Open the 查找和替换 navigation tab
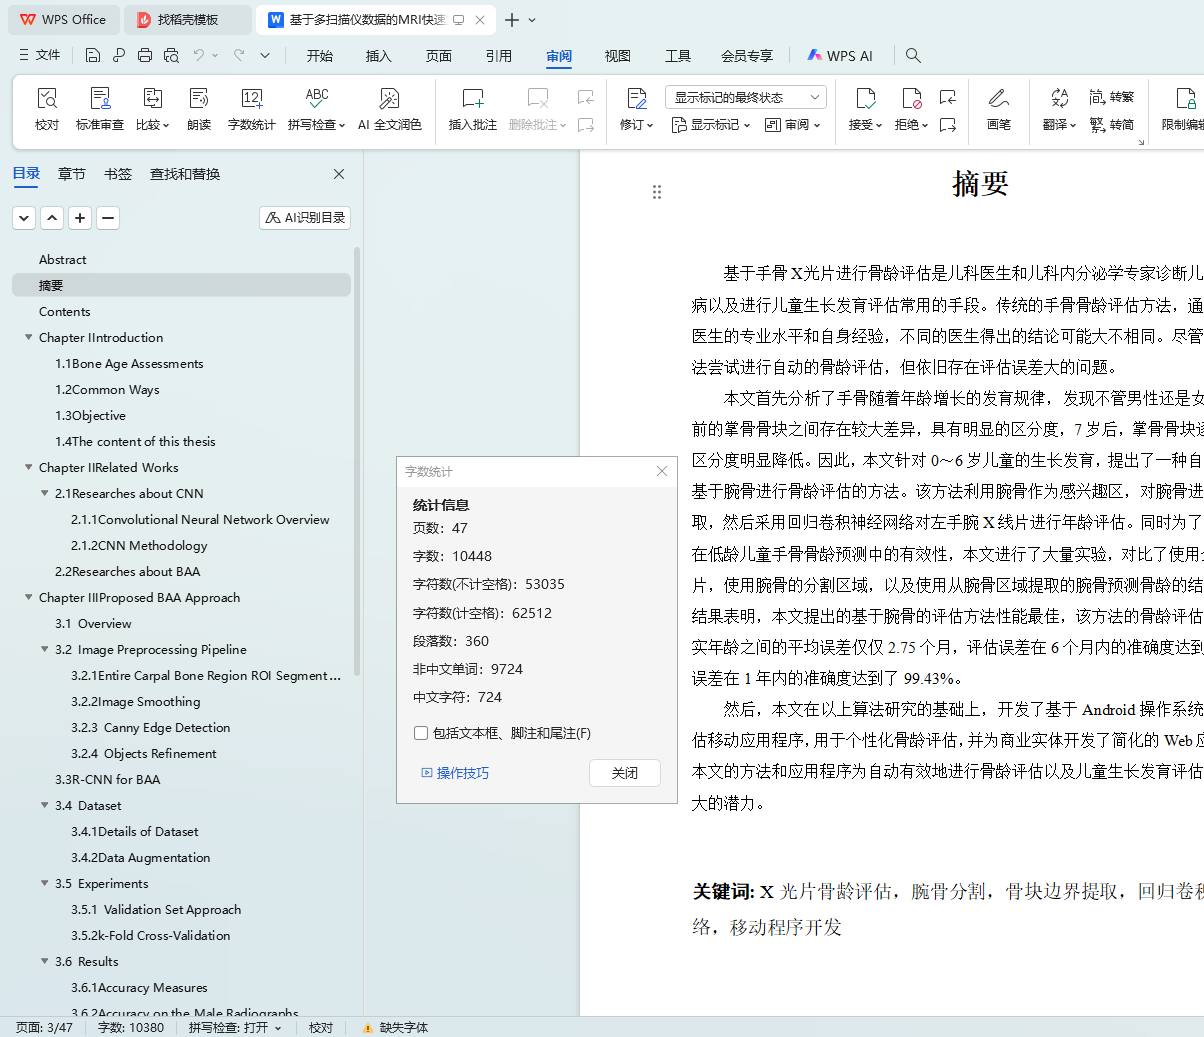This screenshot has height=1037, width=1204. 185,174
